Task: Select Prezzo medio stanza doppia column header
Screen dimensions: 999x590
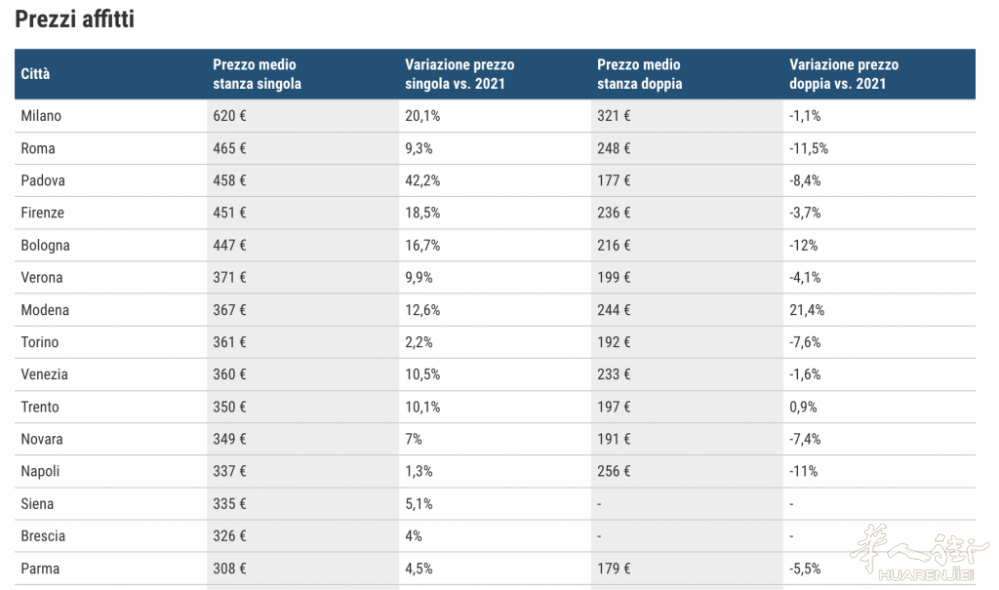Action: (640, 74)
